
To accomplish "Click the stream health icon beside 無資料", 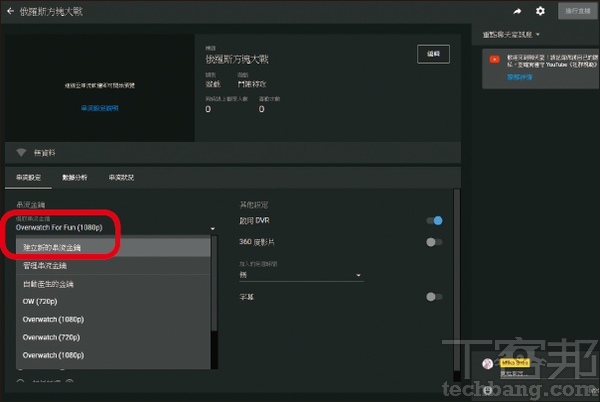I will tap(21, 153).
